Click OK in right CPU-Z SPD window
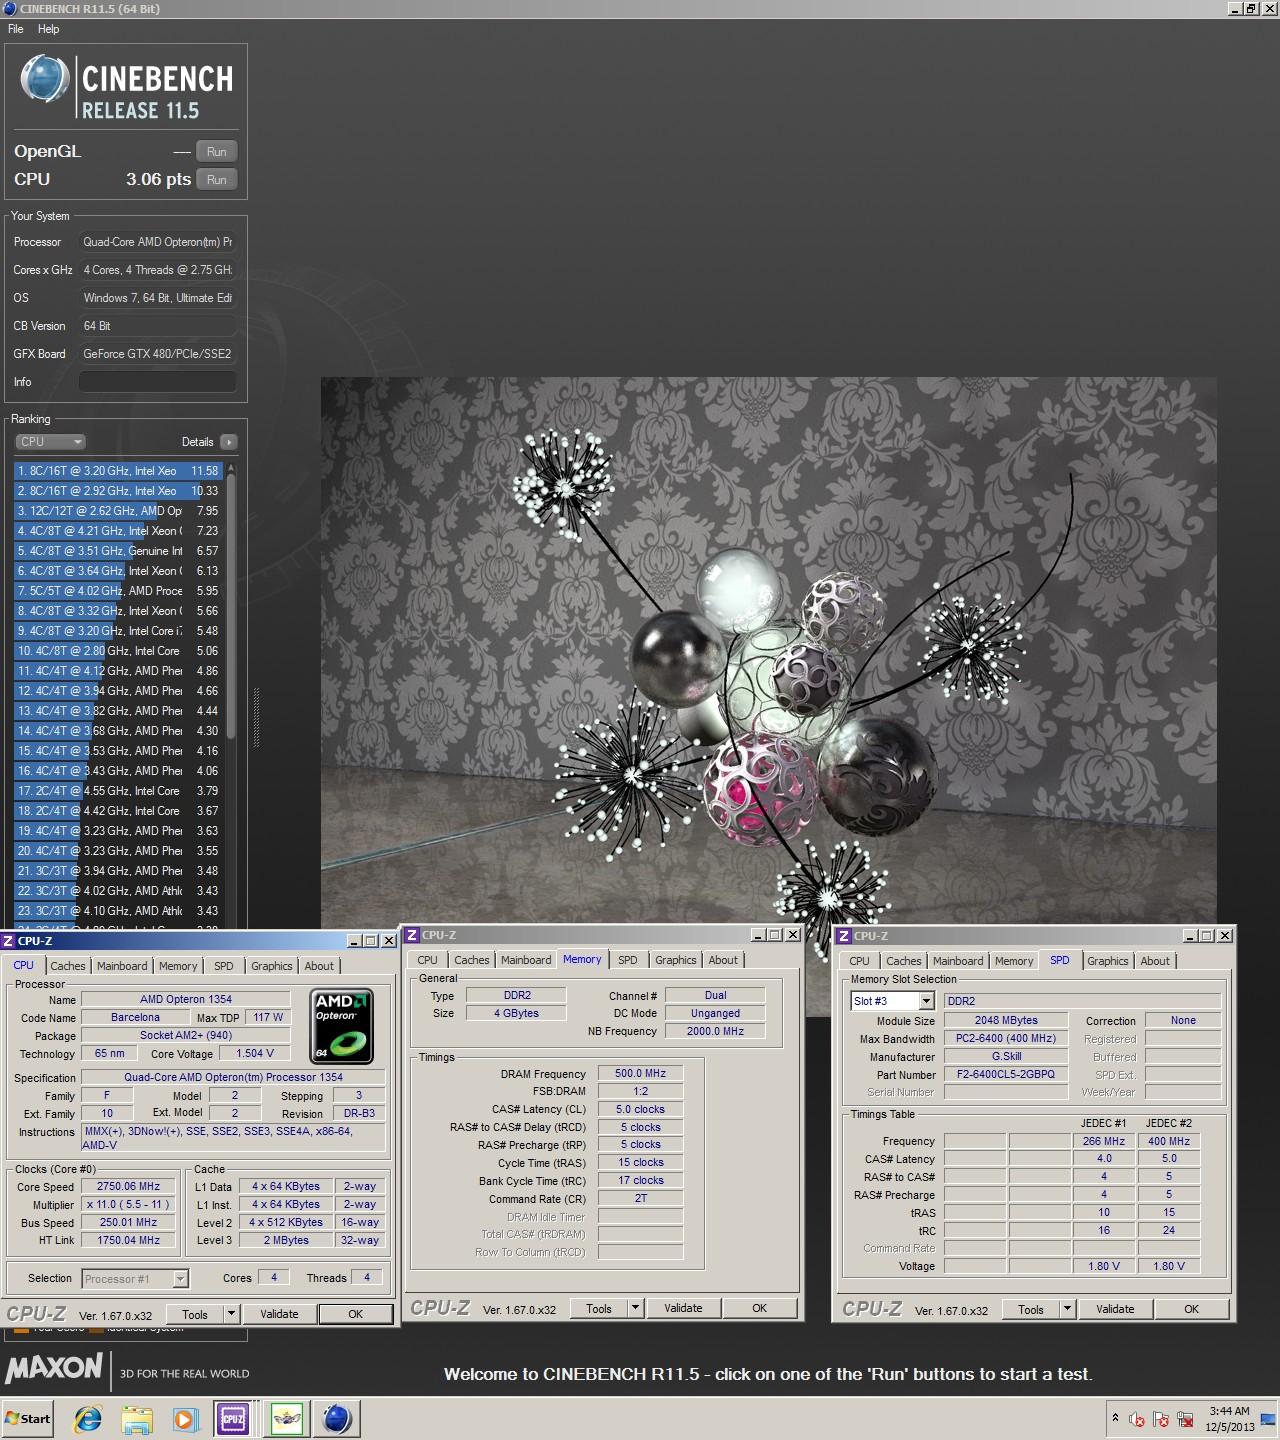 [1191, 1309]
